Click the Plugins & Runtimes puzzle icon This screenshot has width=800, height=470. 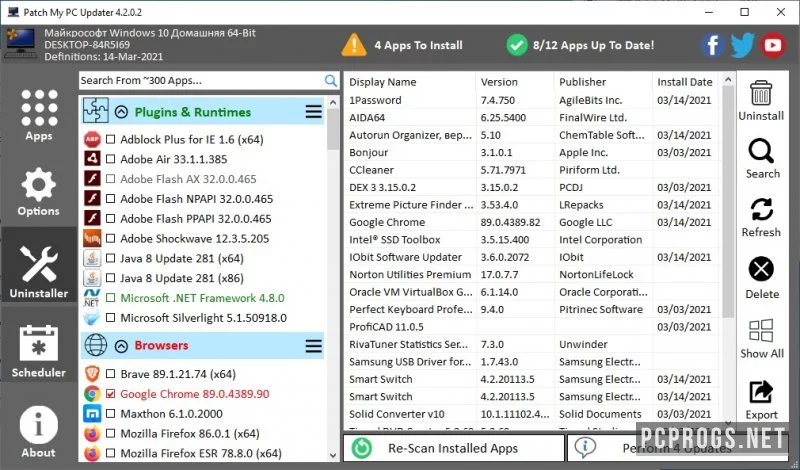point(95,111)
